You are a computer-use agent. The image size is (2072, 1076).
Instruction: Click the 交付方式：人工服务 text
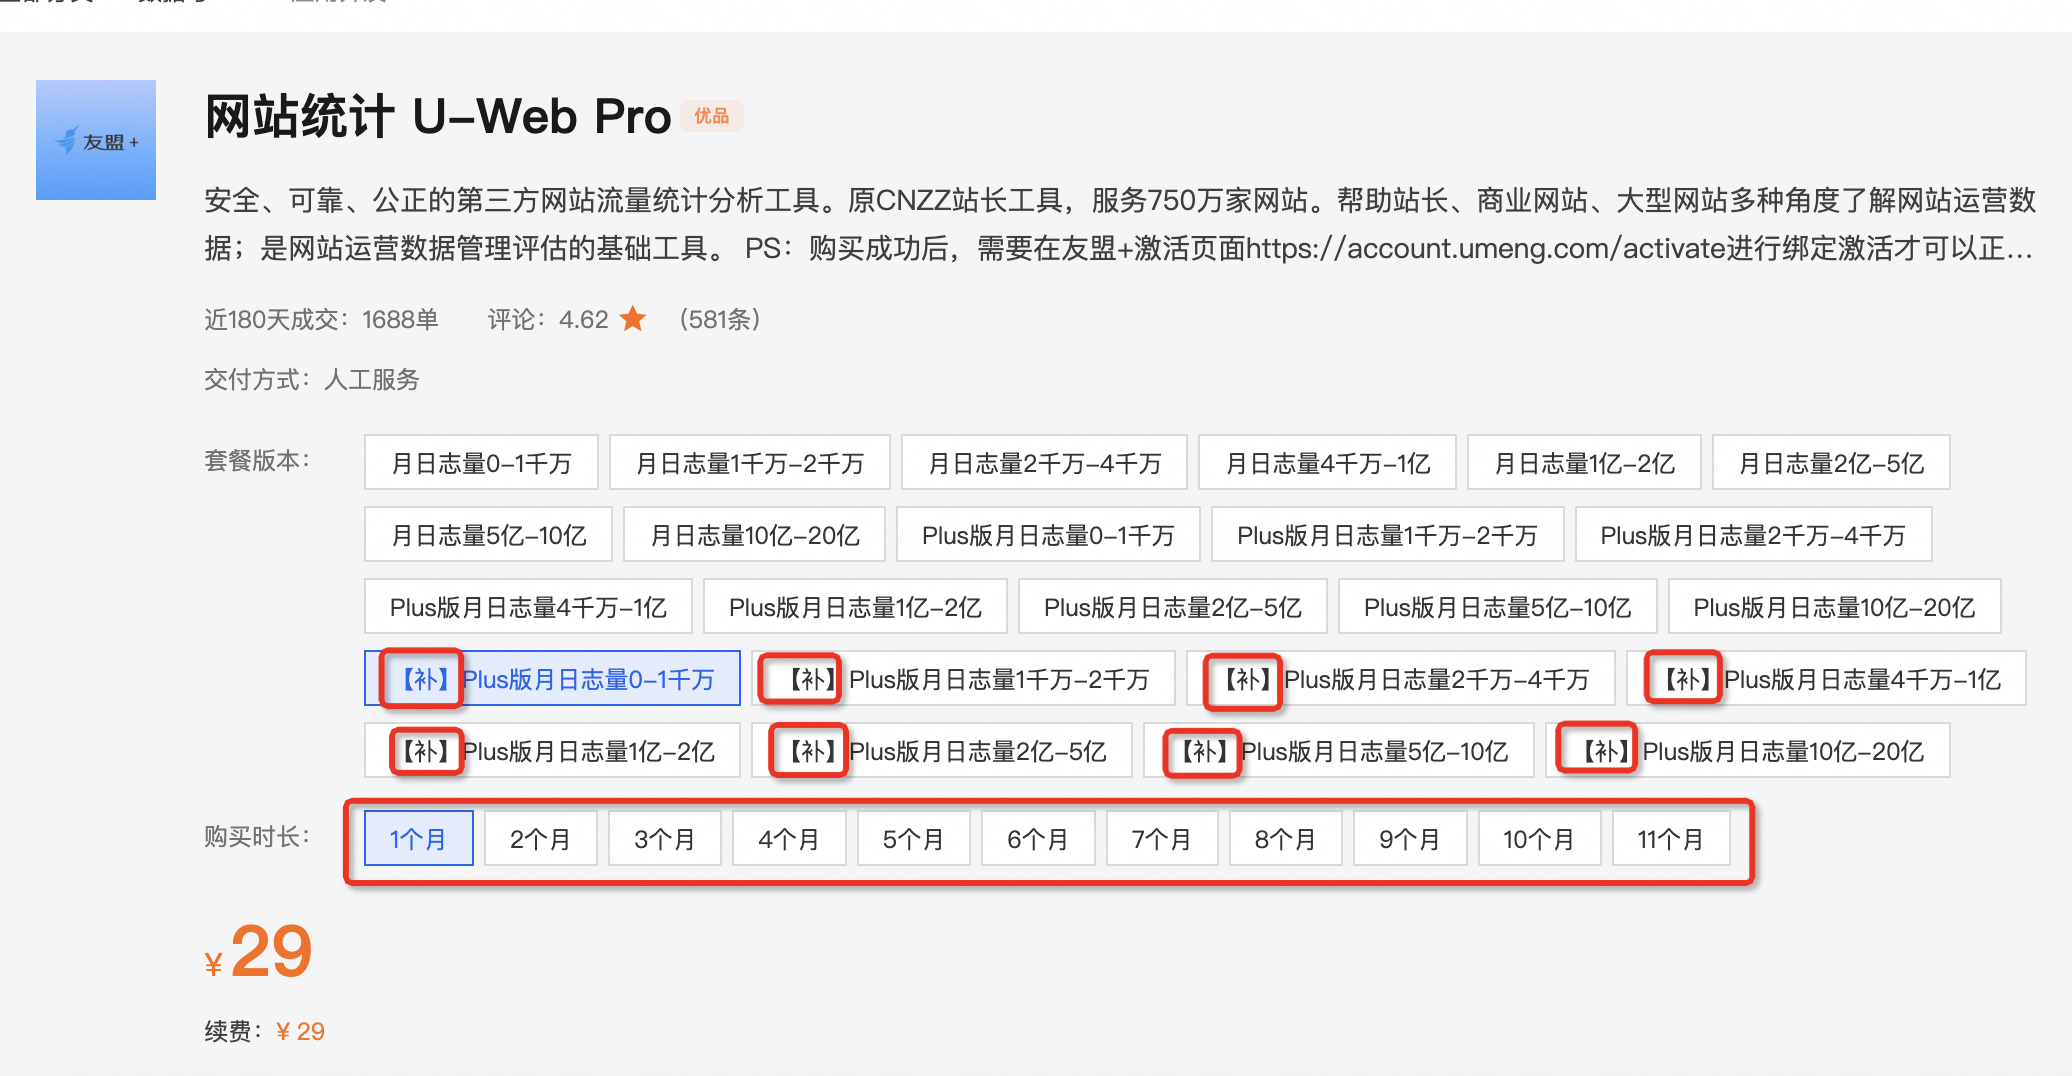pyautogui.click(x=312, y=379)
